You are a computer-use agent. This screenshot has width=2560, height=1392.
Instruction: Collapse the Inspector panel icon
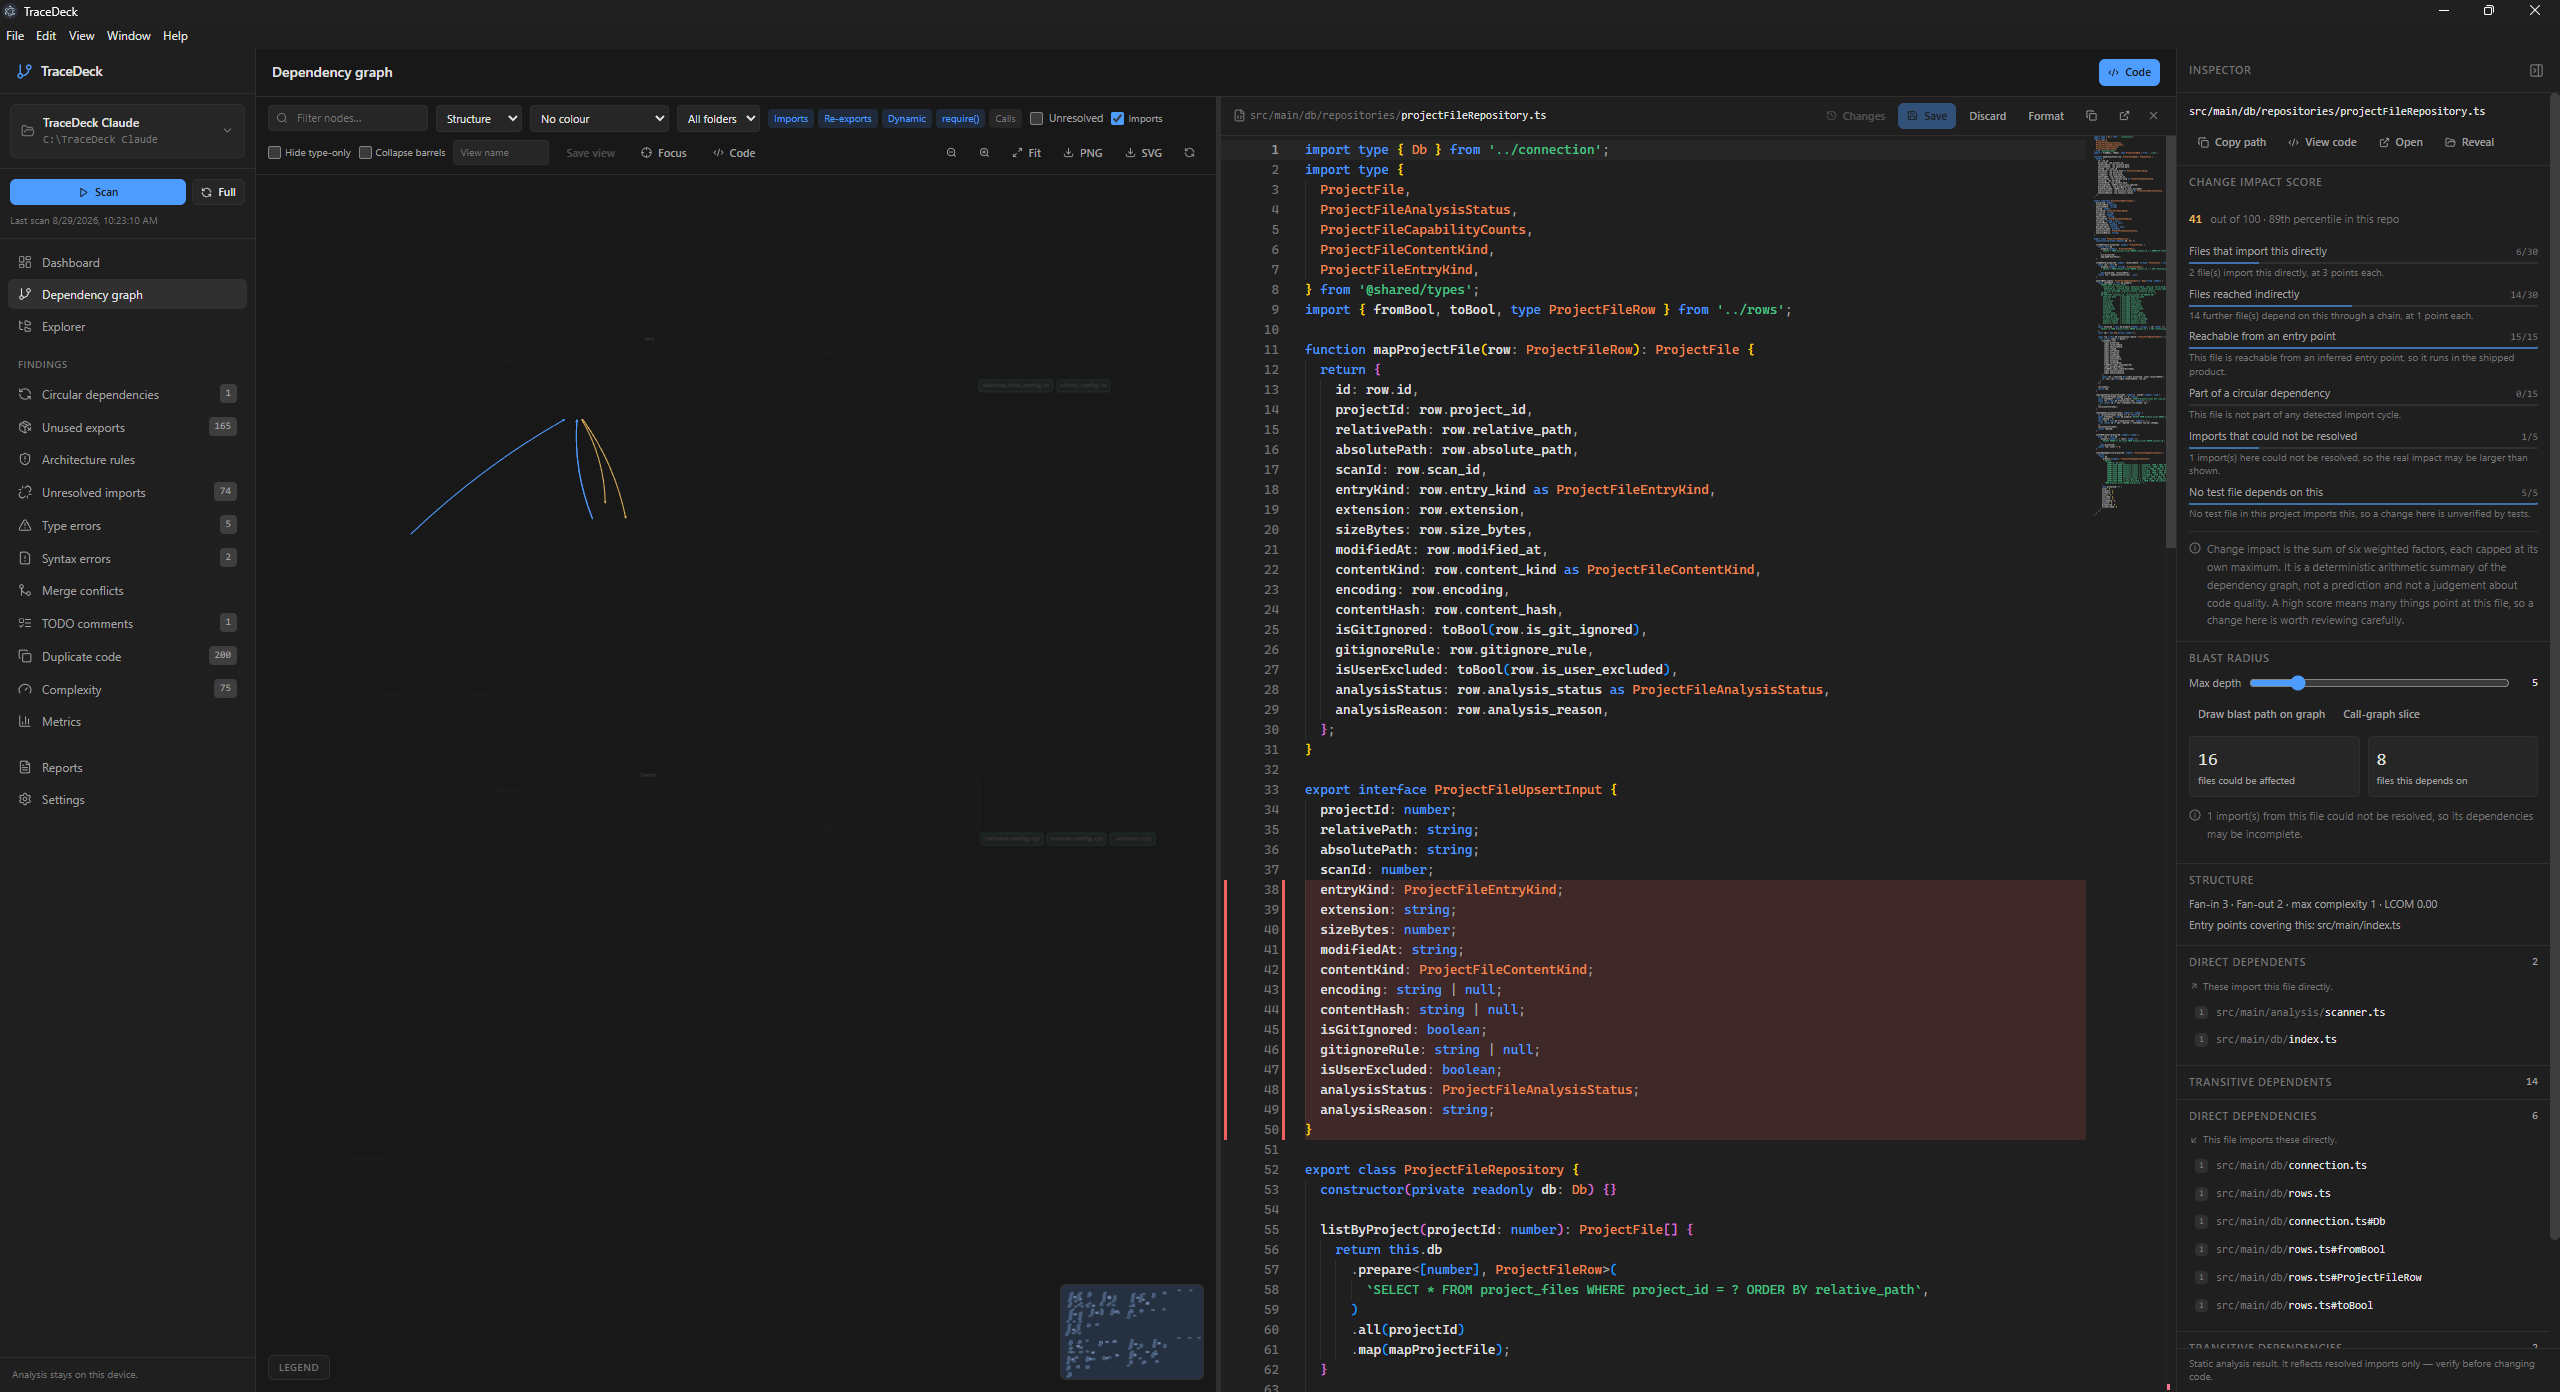click(x=2536, y=70)
